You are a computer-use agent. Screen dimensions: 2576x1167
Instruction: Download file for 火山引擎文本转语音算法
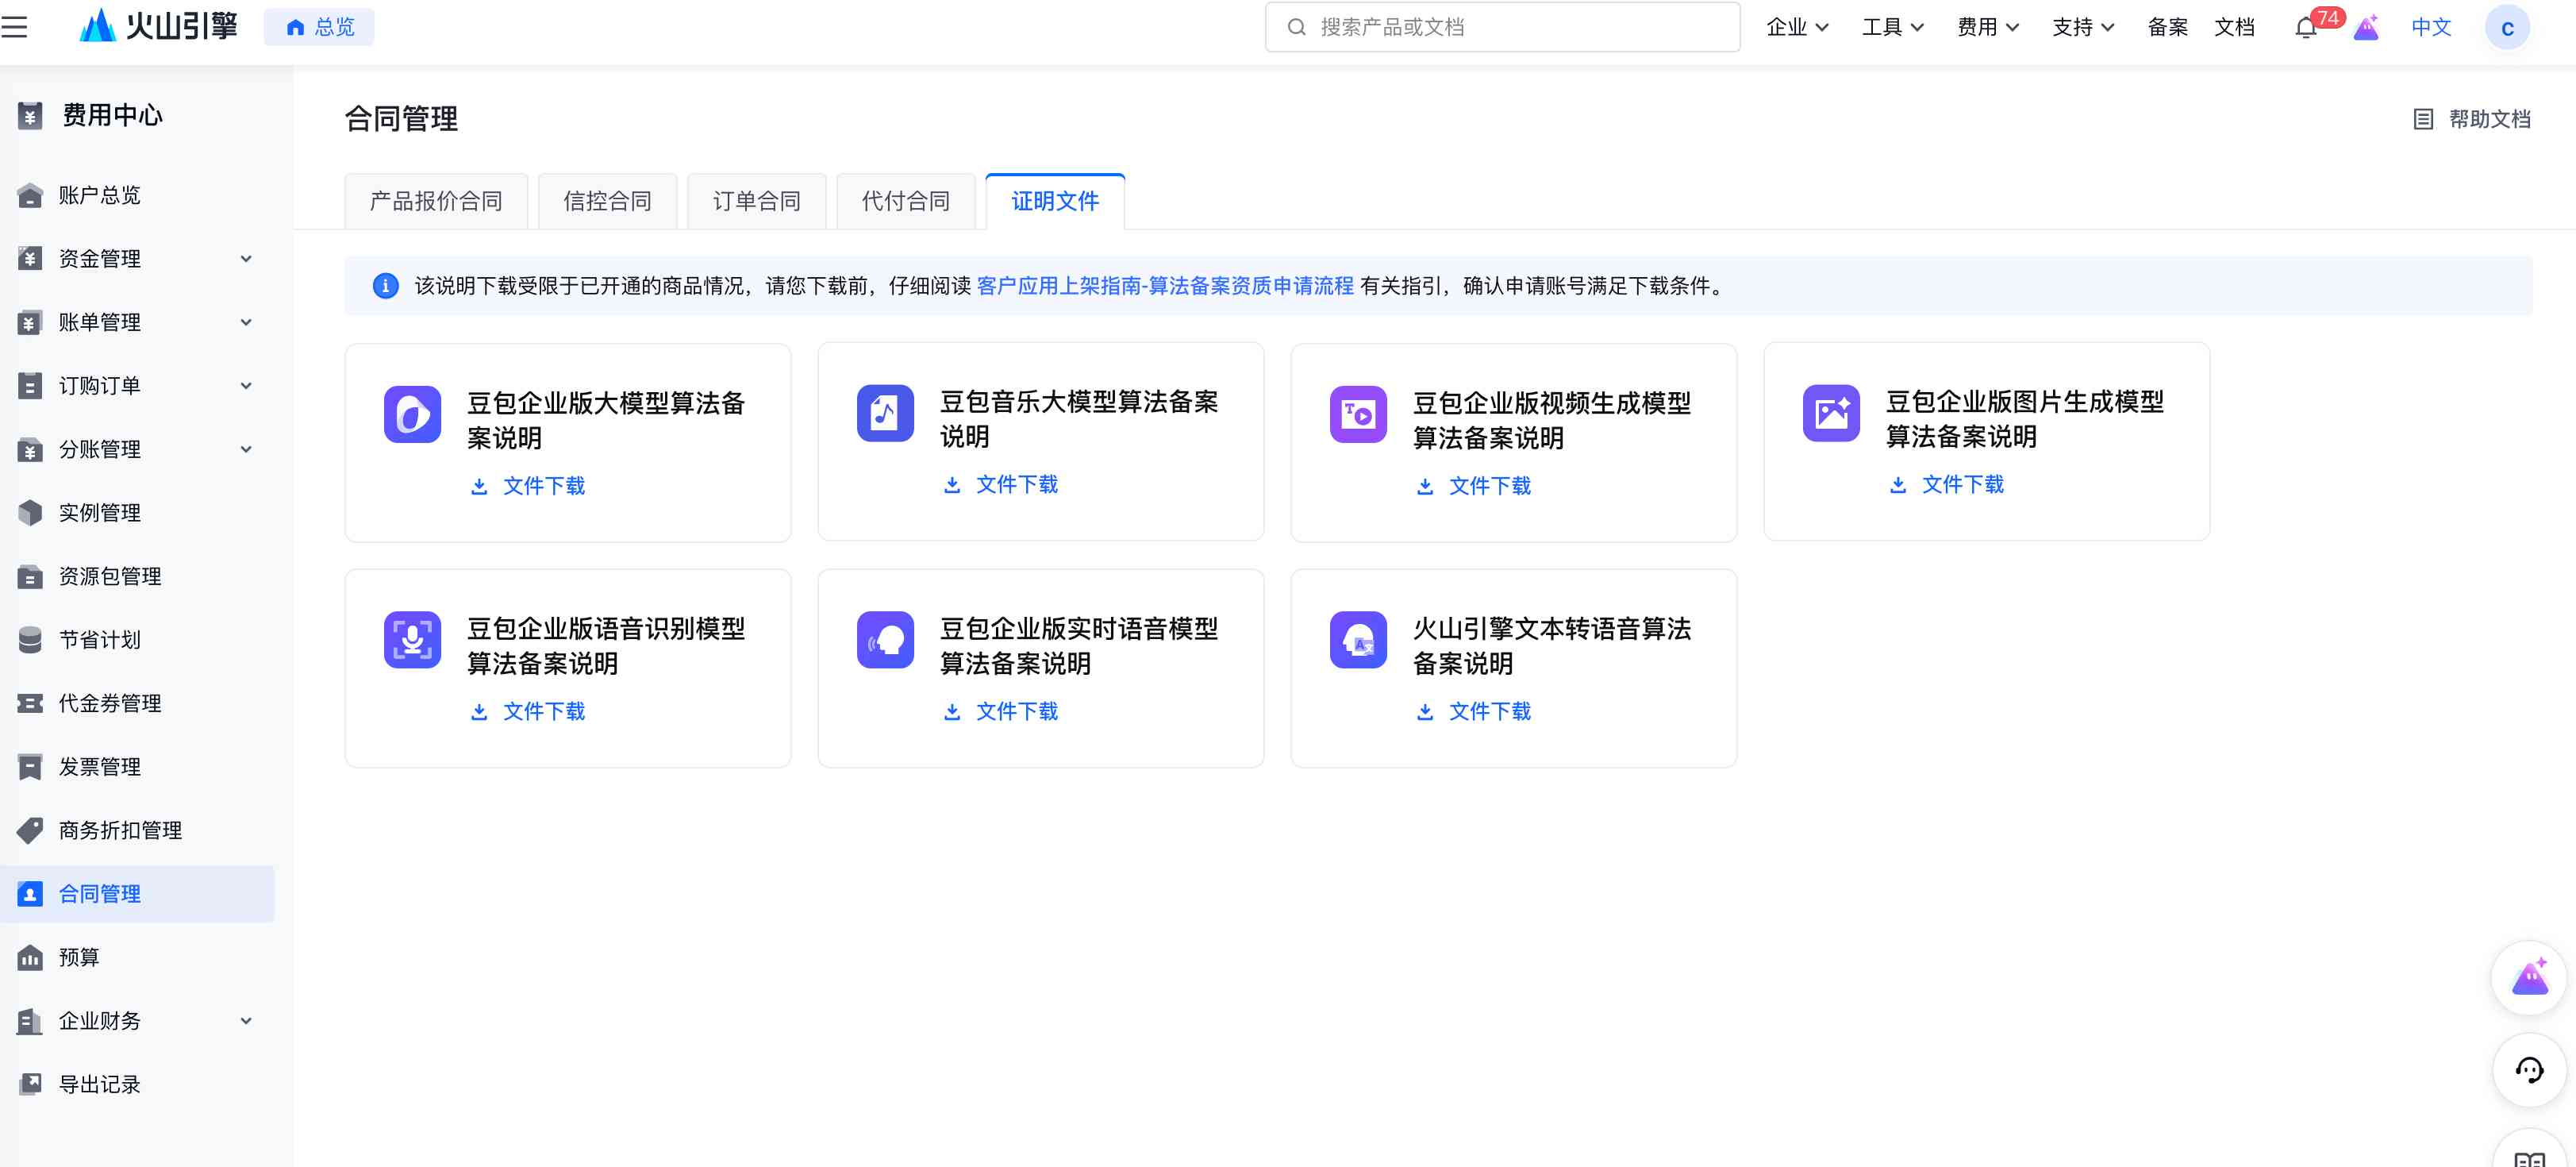(x=1473, y=712)
